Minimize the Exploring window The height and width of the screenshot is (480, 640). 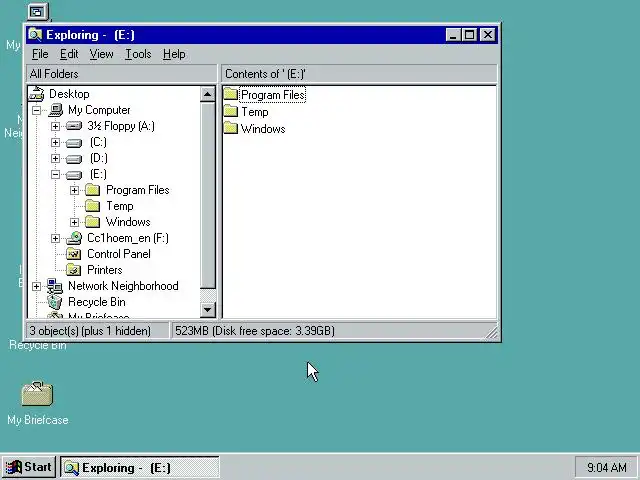(453, 35)
